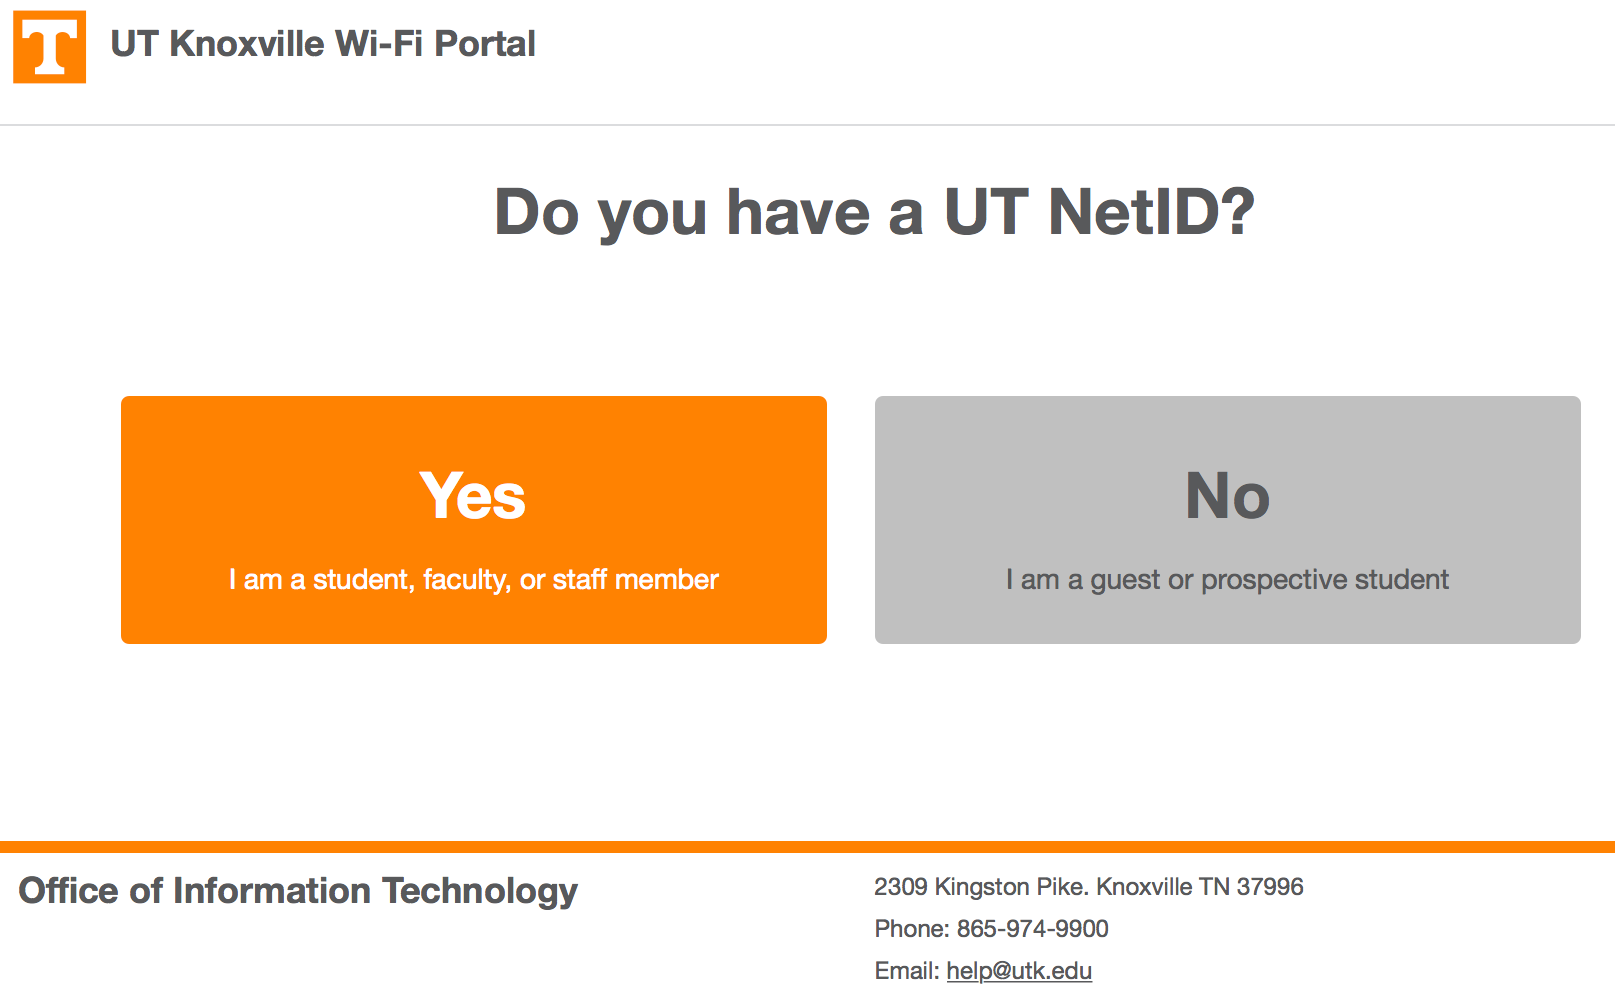Click the orange Power T logo
1615x988 pixels.
coord(49,47)
